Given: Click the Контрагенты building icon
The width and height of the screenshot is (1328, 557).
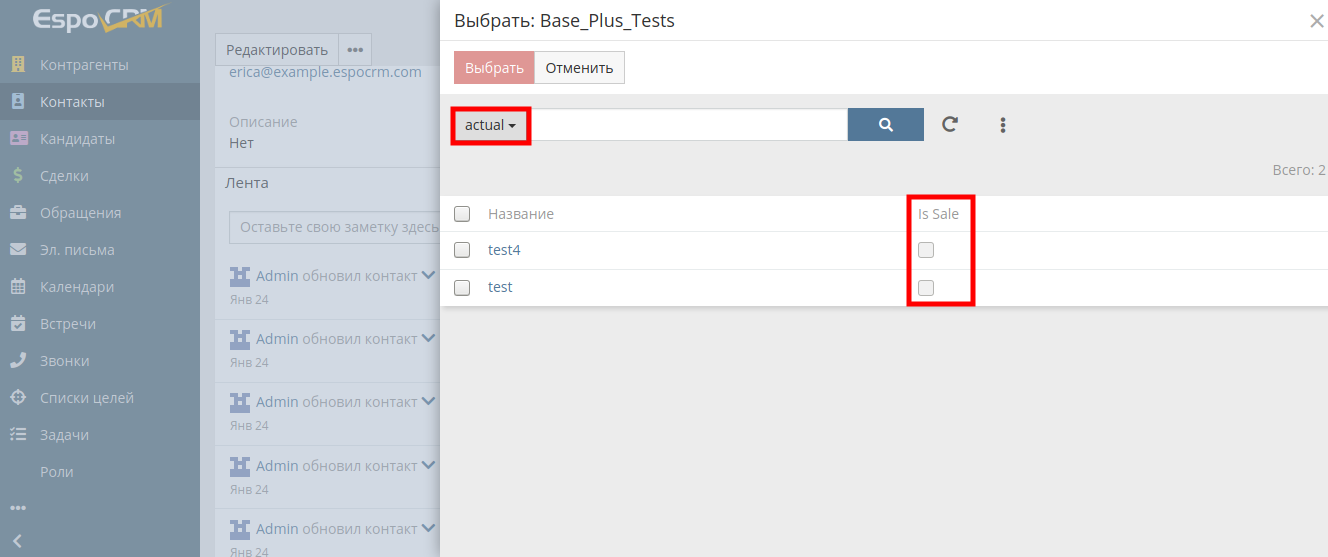Looking at the screenshot, I should click(x=18, y=65).
